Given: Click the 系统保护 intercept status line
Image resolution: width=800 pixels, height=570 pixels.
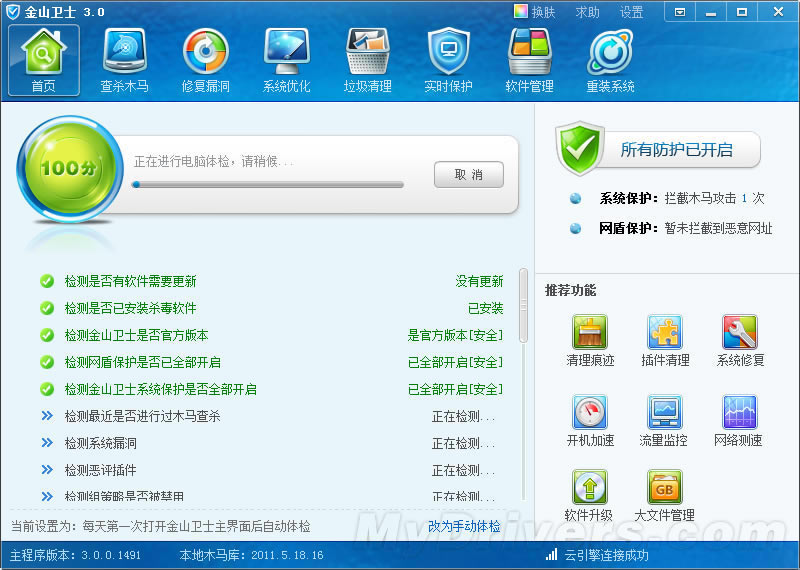Looking at the screenshot, I should 682,198.
